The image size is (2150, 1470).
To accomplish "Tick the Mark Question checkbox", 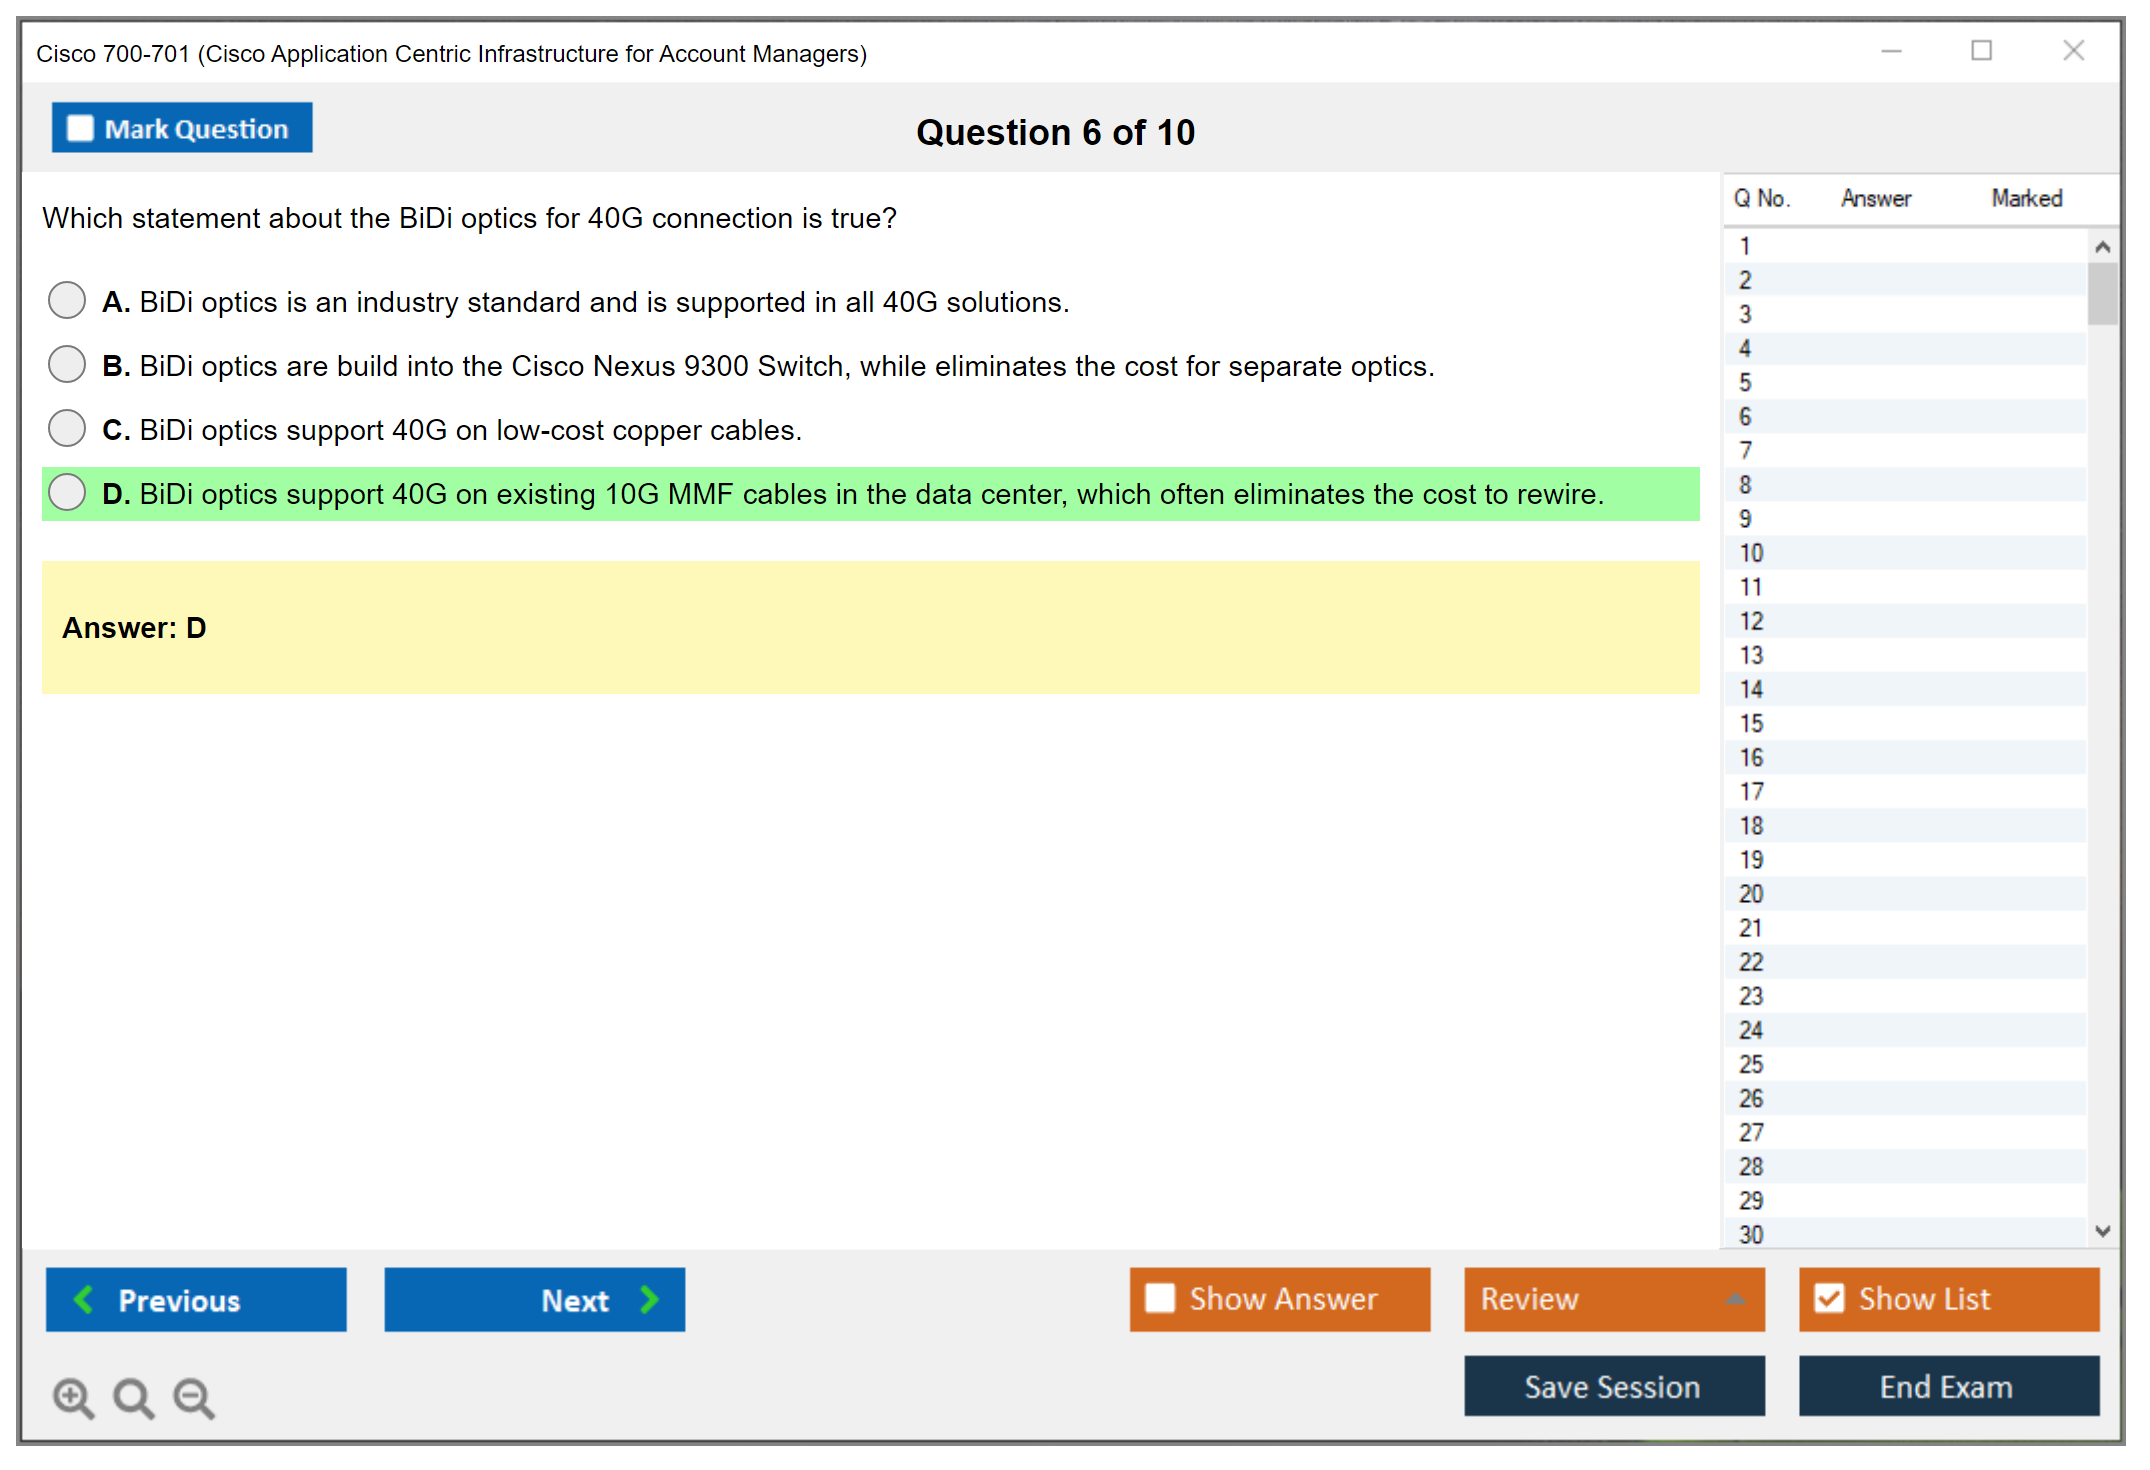I will point(80,129).
